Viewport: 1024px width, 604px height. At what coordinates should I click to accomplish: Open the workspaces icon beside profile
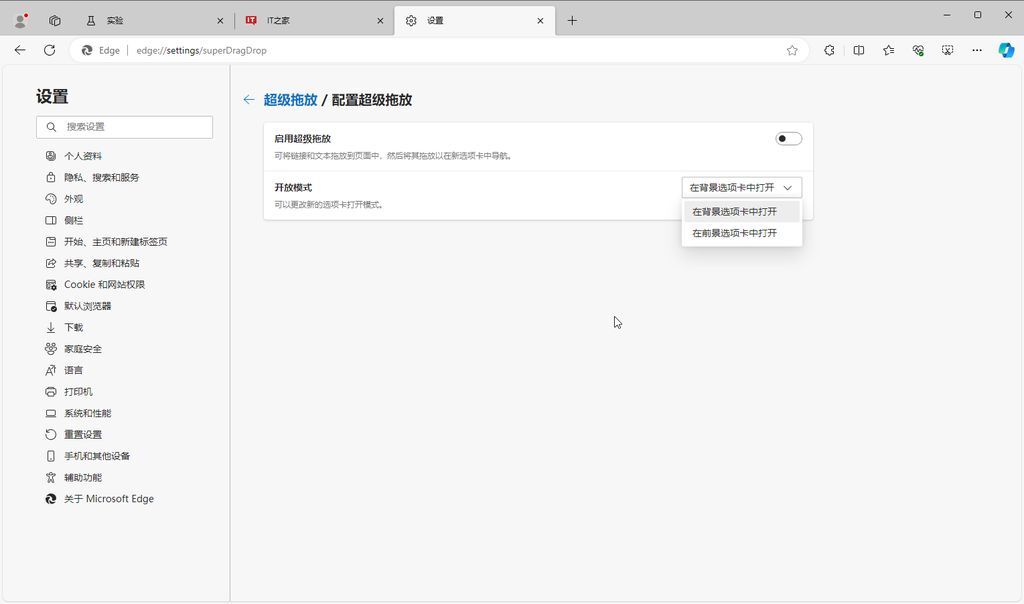[x=55, y=21]
